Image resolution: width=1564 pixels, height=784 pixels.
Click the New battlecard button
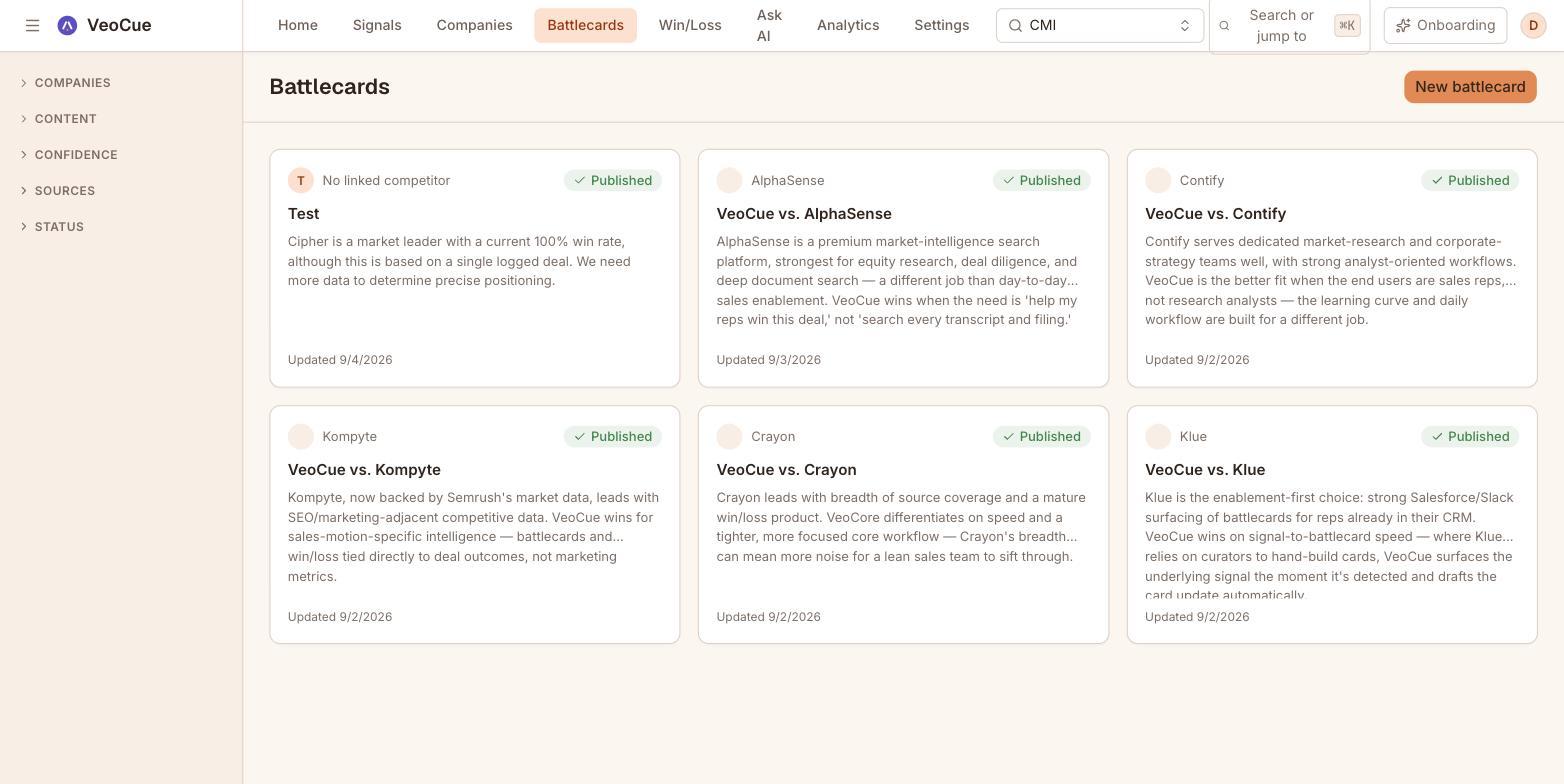[x=1470, y=87]
